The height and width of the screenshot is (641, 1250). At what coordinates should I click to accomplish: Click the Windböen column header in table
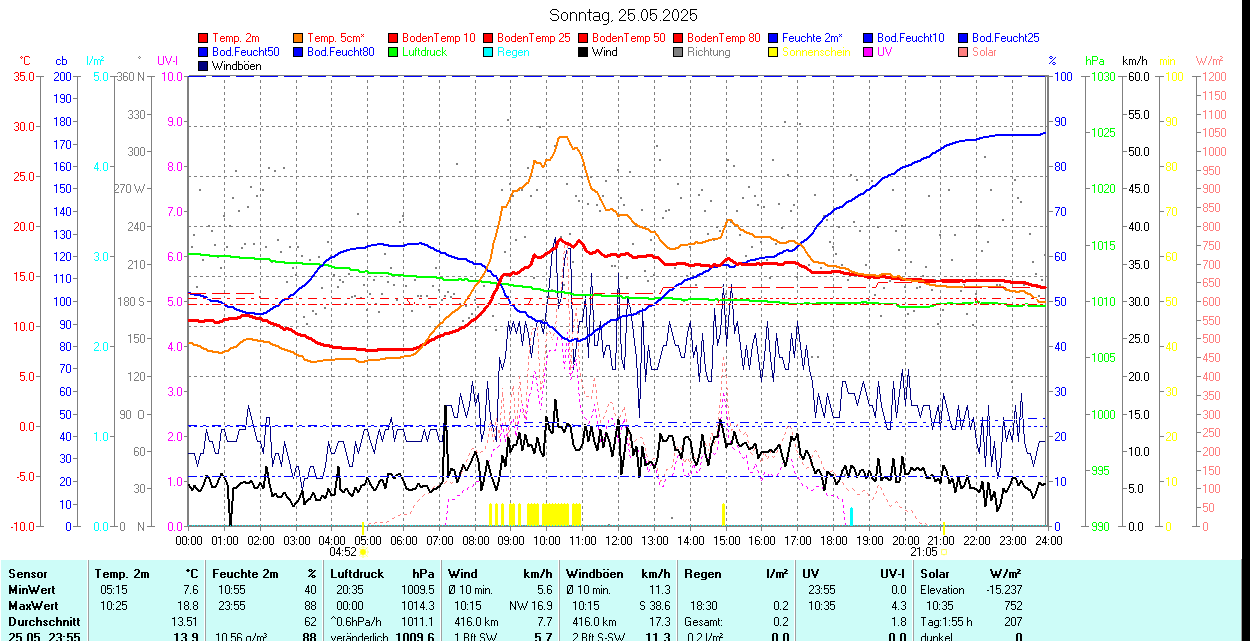point(594,574)
